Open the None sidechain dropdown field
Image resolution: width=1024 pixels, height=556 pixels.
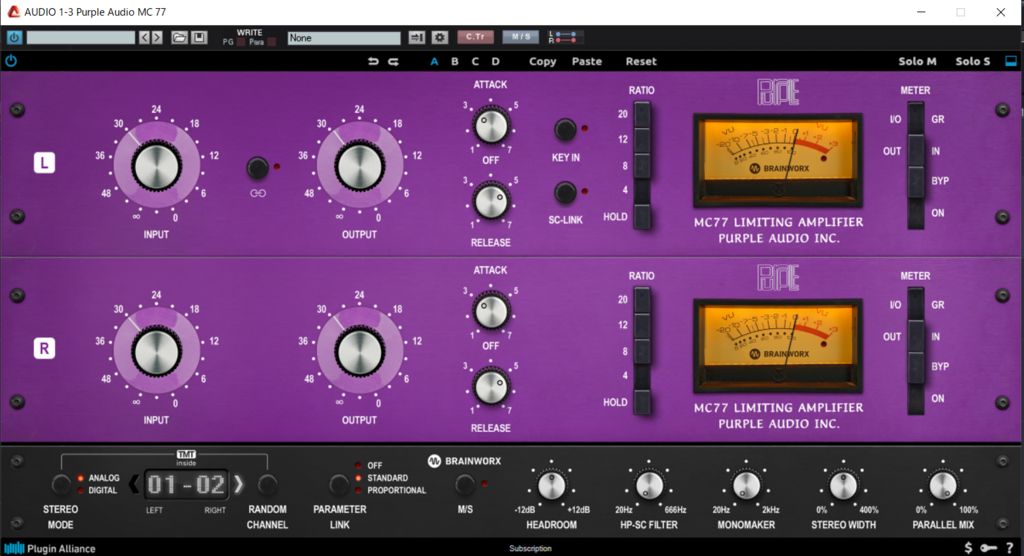(344, 38)
